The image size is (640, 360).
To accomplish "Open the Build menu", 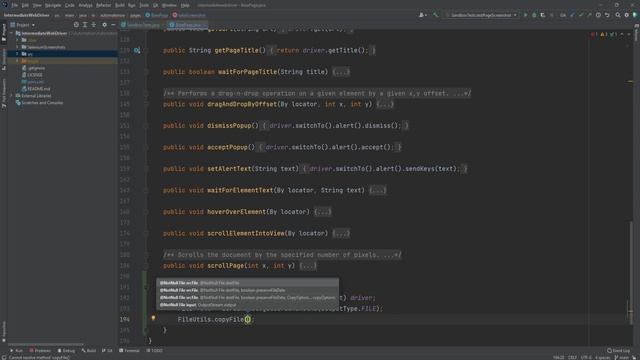I will coord(120,5).
